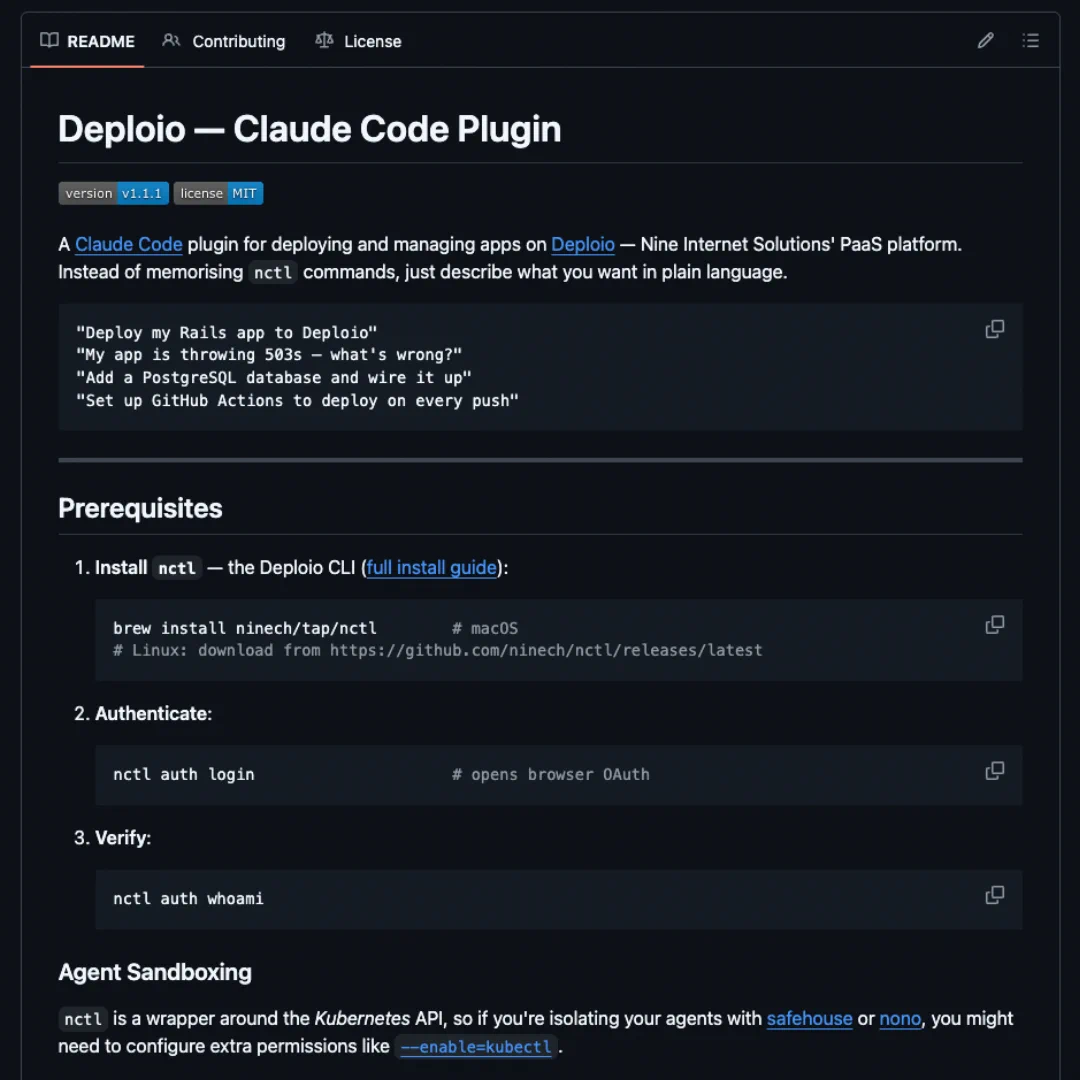Click the "# opens browser OAuth" comment
Screen dimensions: 1080x1080
tap(550, 774)
